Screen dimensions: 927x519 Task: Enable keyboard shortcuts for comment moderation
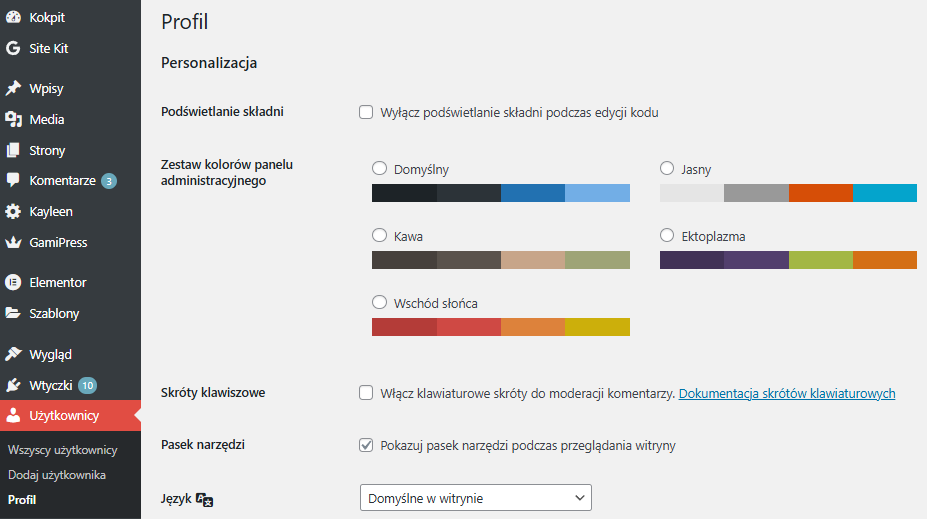tap(366, 393)
